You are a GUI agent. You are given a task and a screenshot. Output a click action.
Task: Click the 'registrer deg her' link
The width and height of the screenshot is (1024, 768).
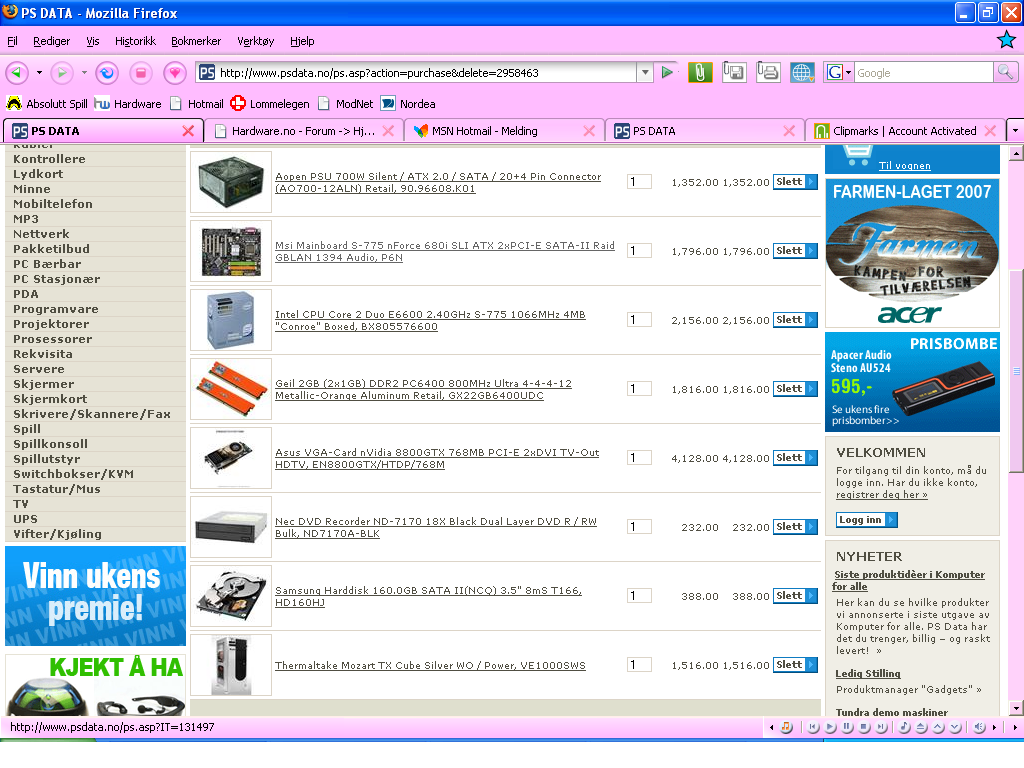(882, 495)
